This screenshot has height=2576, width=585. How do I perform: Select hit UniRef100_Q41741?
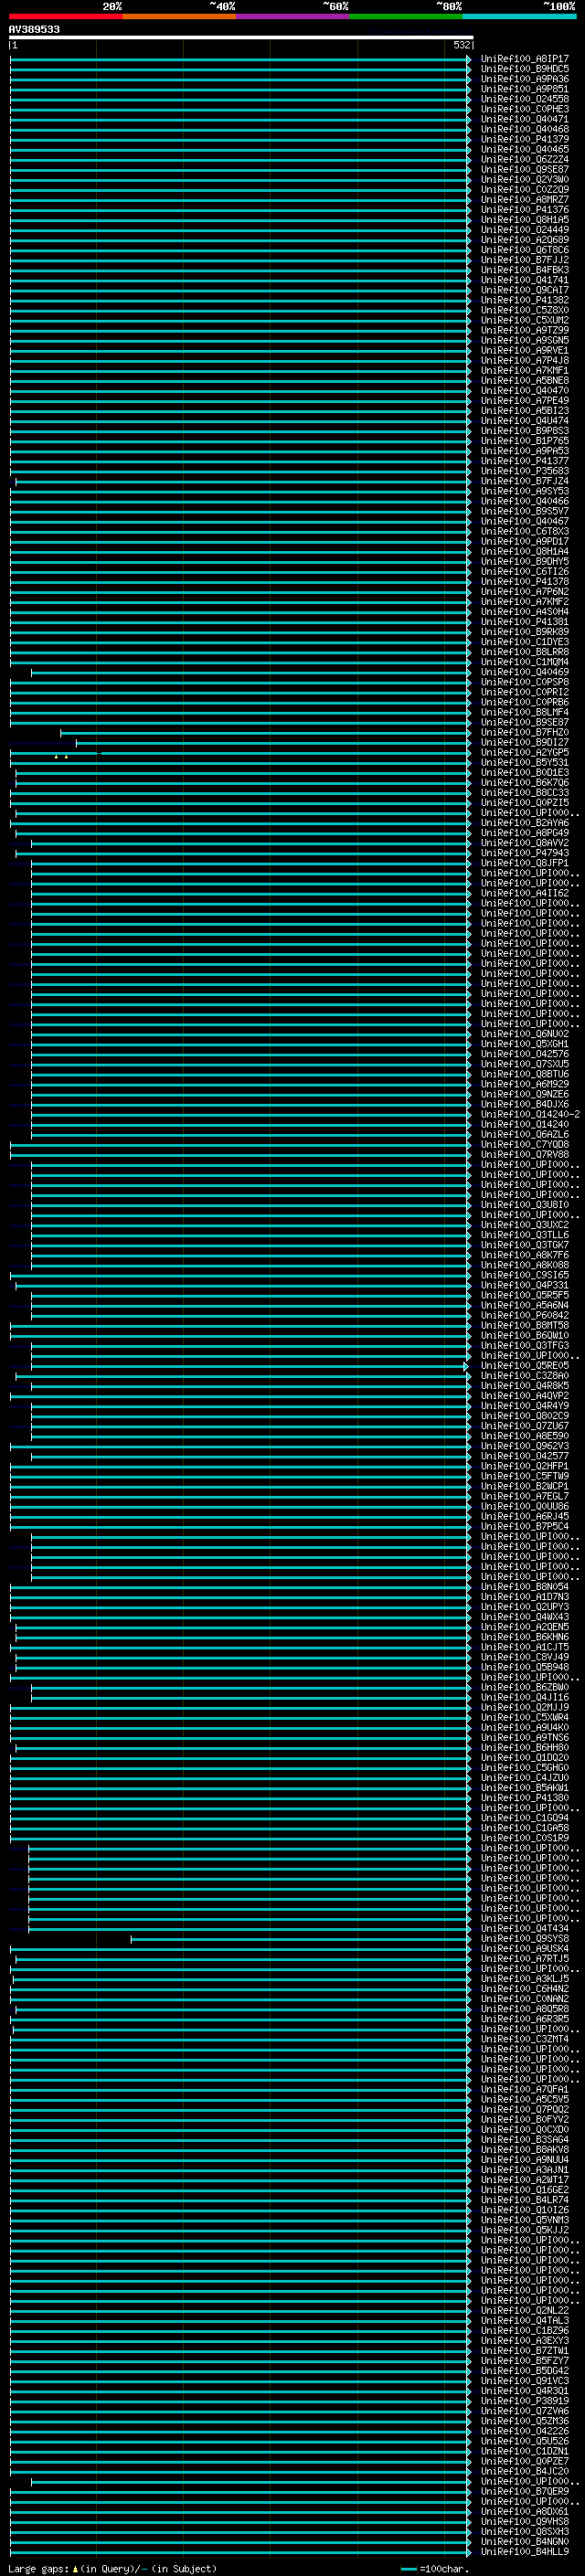[x=524, y=280]
